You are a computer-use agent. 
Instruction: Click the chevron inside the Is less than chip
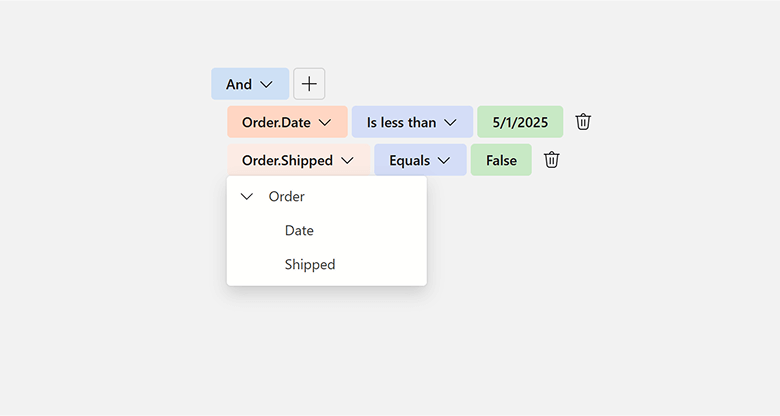click(450, 122)
